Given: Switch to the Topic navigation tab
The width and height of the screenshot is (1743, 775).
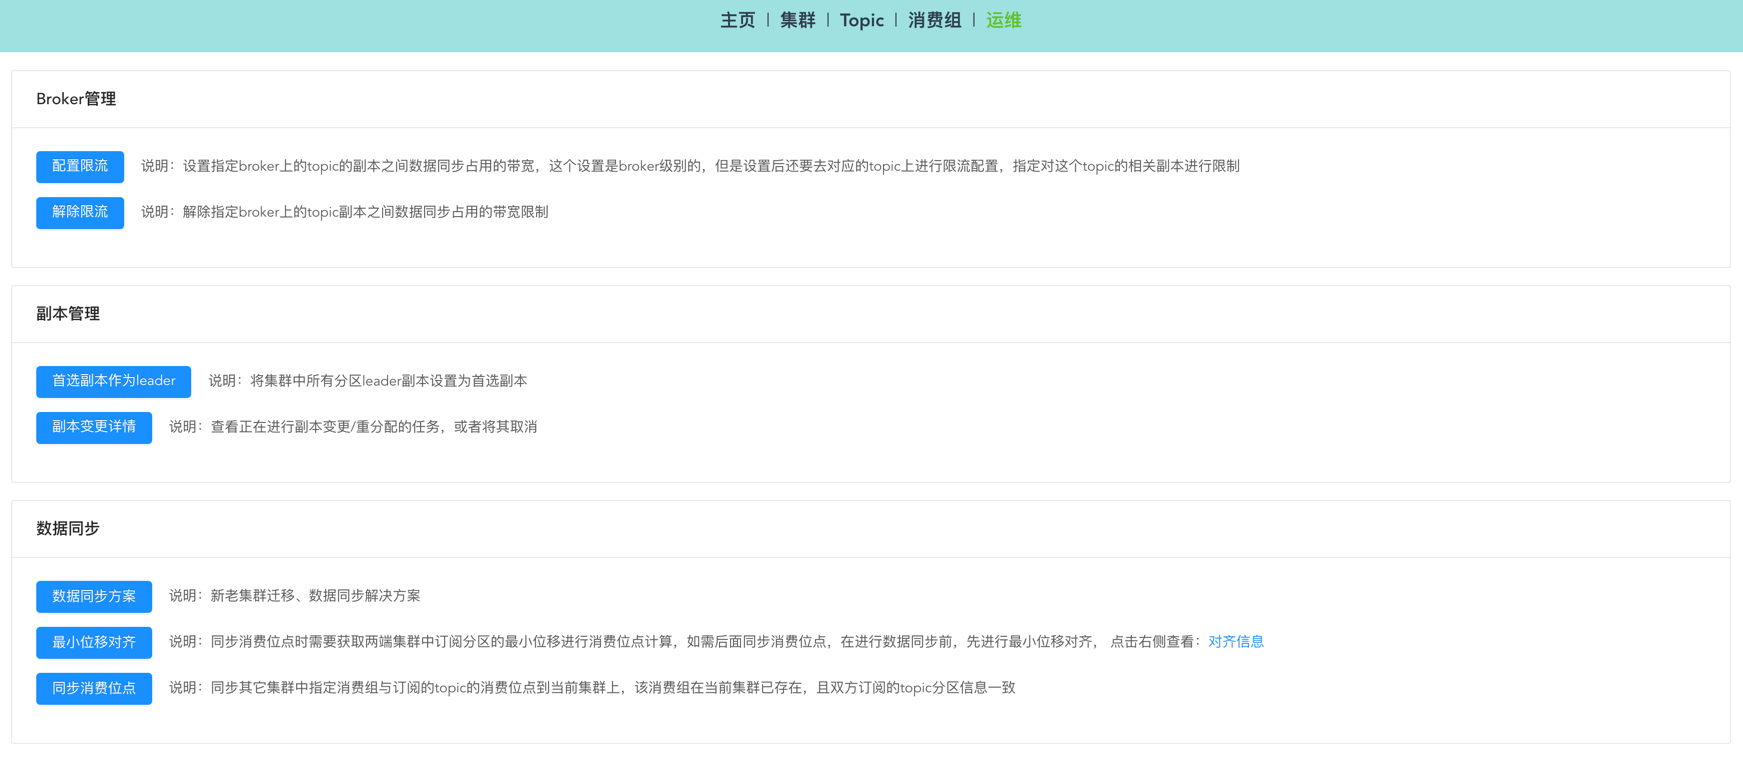Looking at the screenshot, I should point(862,20).
